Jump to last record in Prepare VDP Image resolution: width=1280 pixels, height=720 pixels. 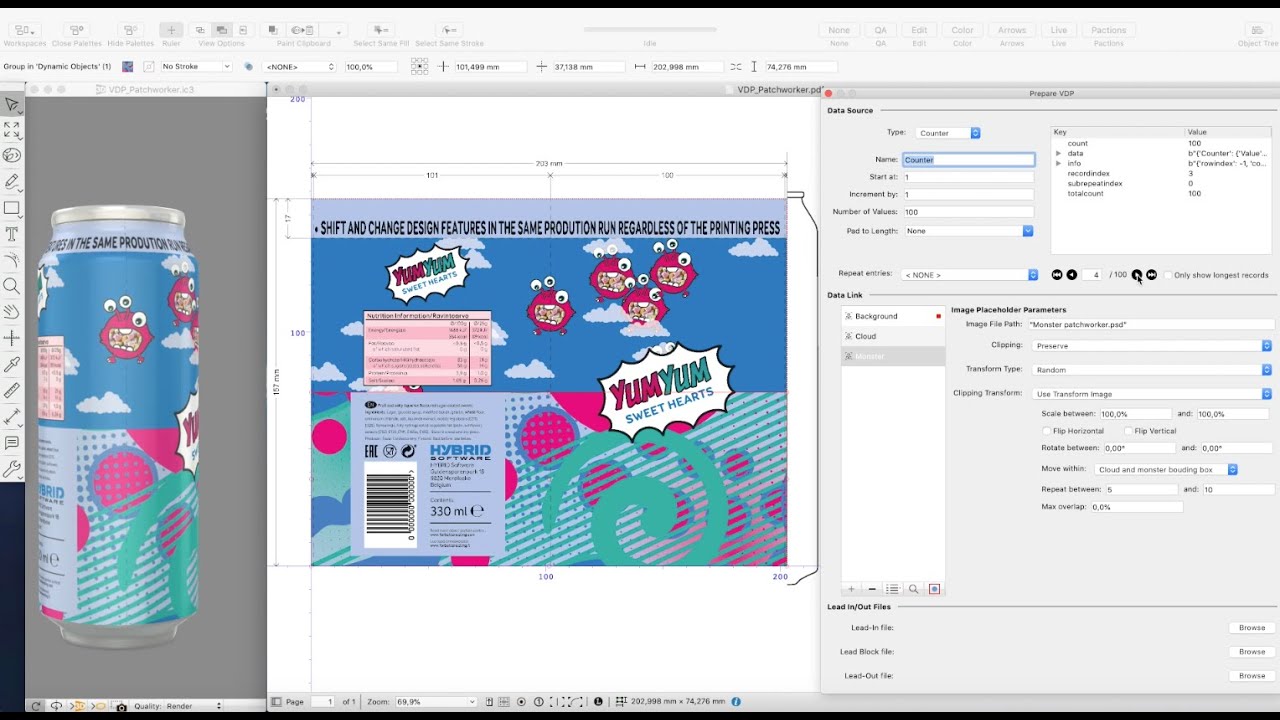coord(1151,275)
